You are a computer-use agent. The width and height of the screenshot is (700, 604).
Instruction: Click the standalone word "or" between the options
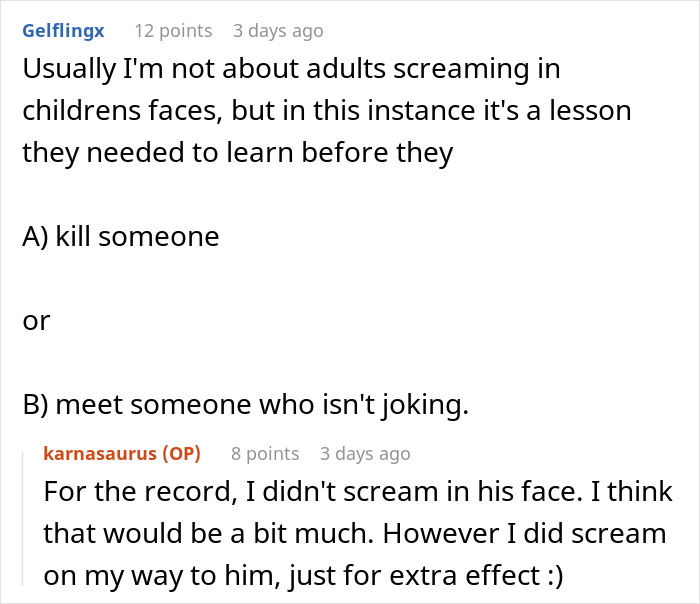pos(36,321)
